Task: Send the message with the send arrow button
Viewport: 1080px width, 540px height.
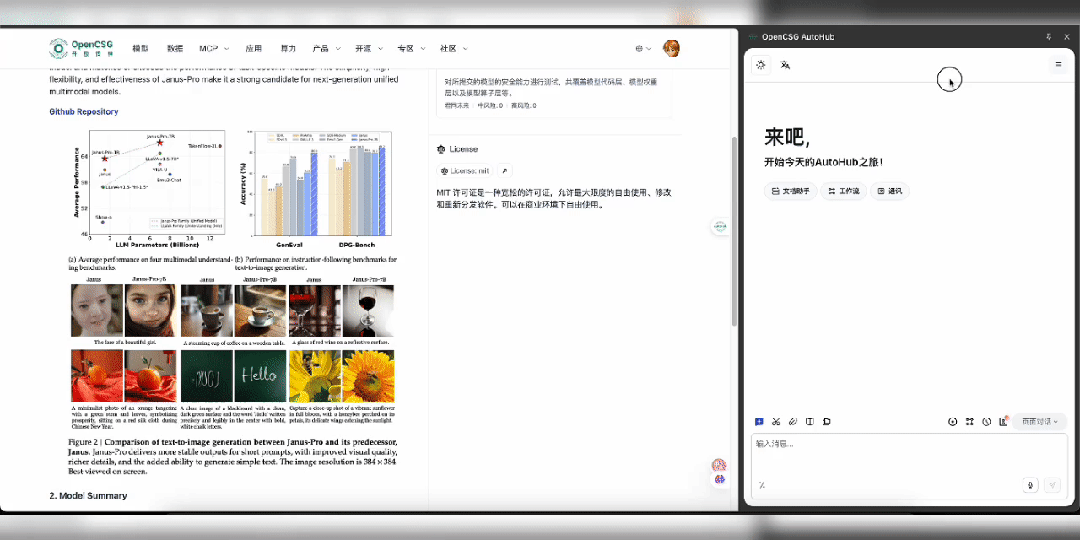Action: (x=1052, y=485)
